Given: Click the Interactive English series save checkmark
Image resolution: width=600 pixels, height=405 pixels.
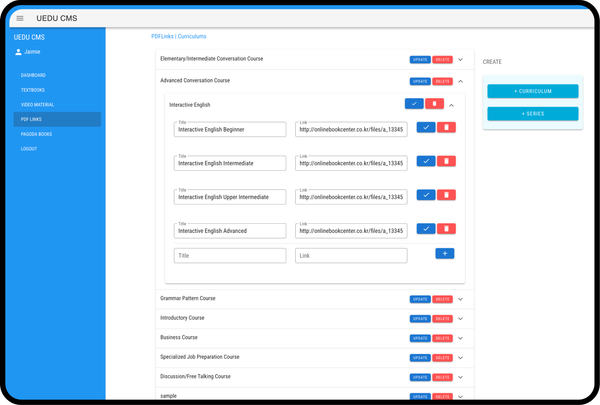Looking at the screenshot, I should [414, 104].
